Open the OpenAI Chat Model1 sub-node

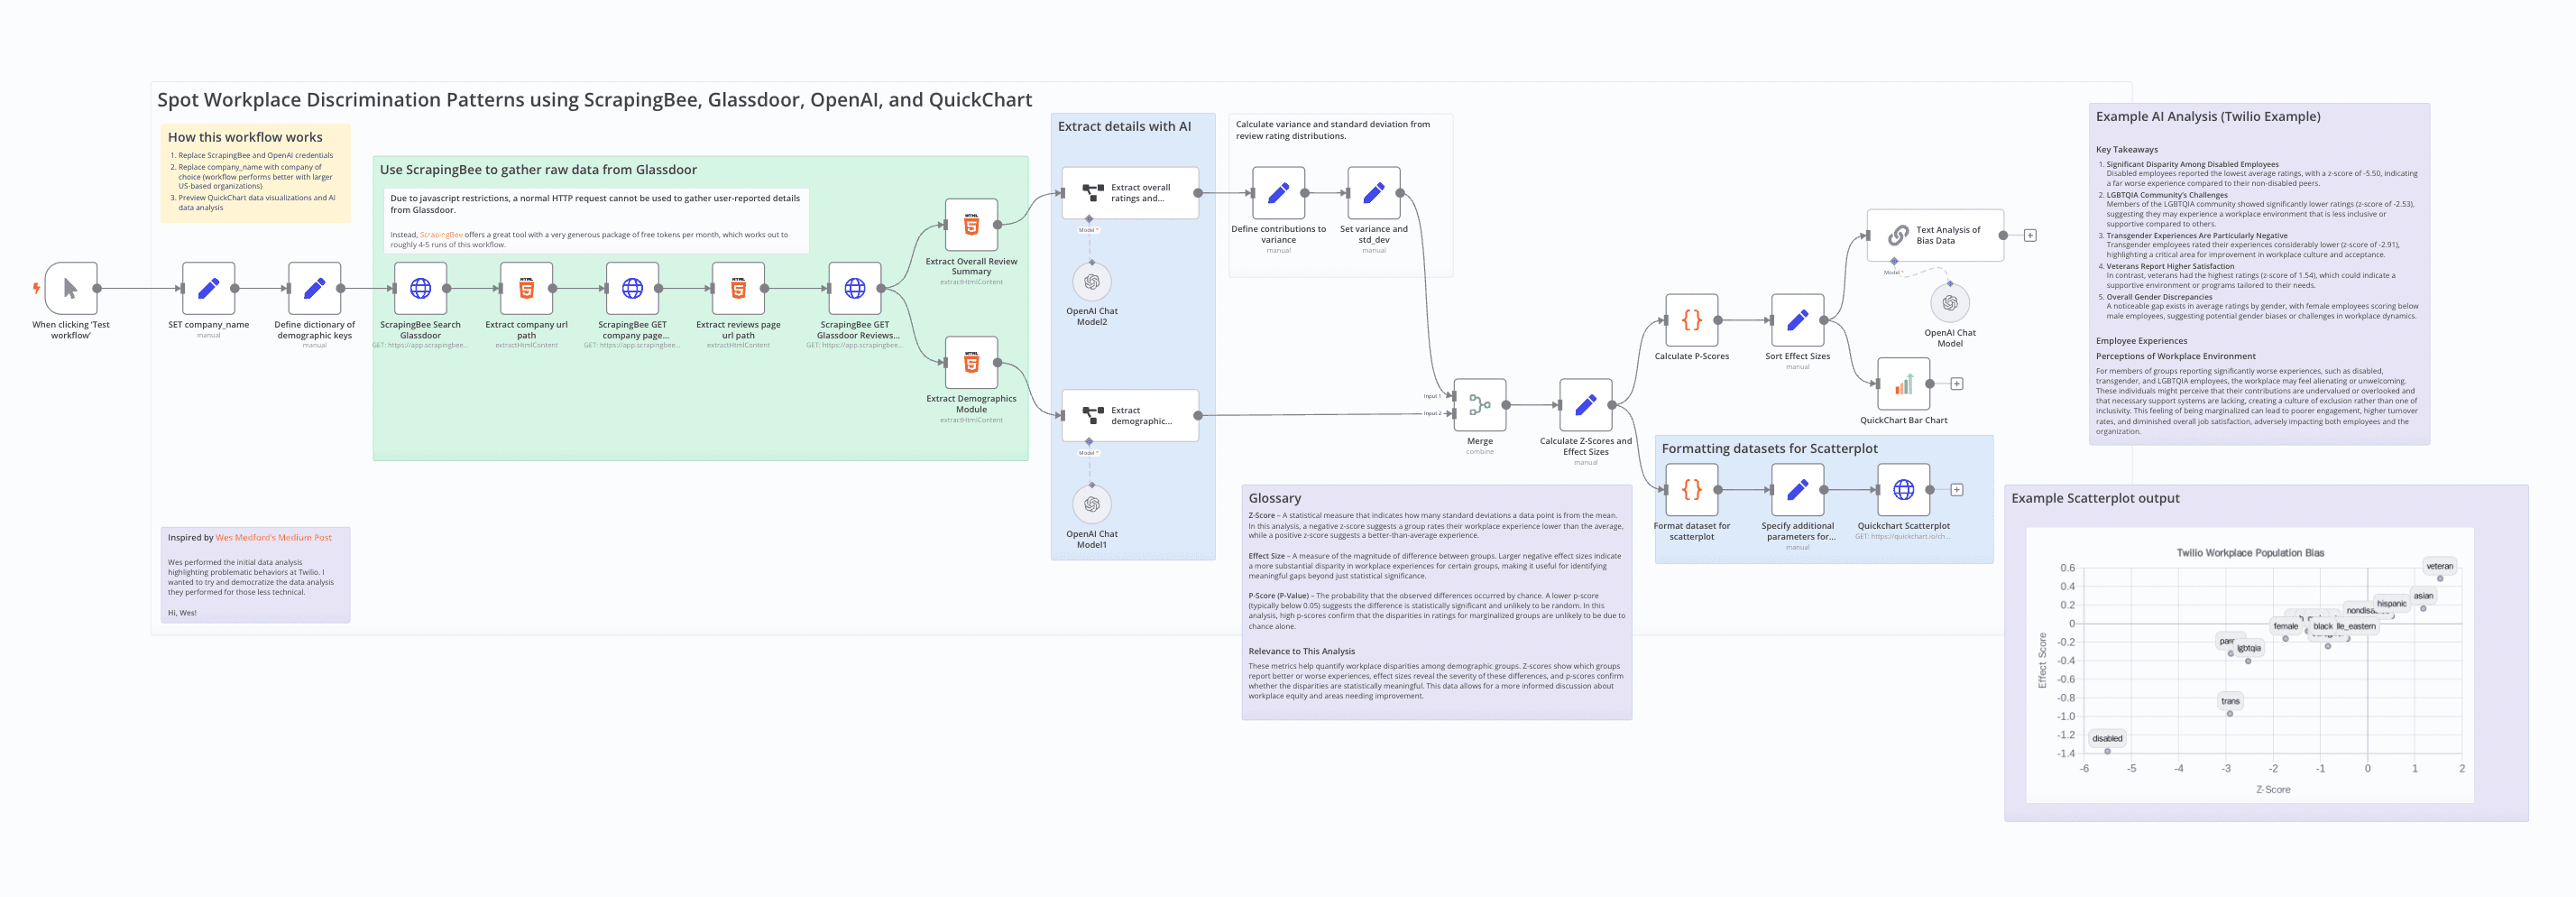pyautogui.click(x=1092, y=505)
